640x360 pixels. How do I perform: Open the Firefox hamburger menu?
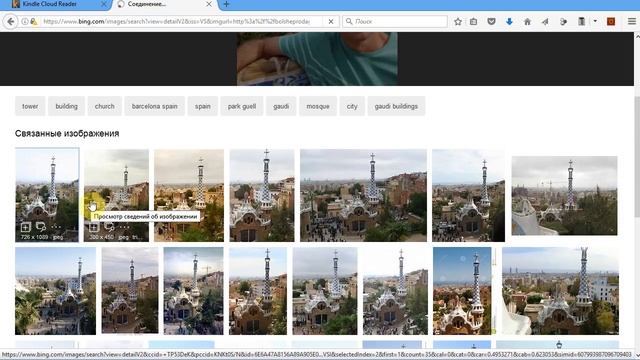631,22
